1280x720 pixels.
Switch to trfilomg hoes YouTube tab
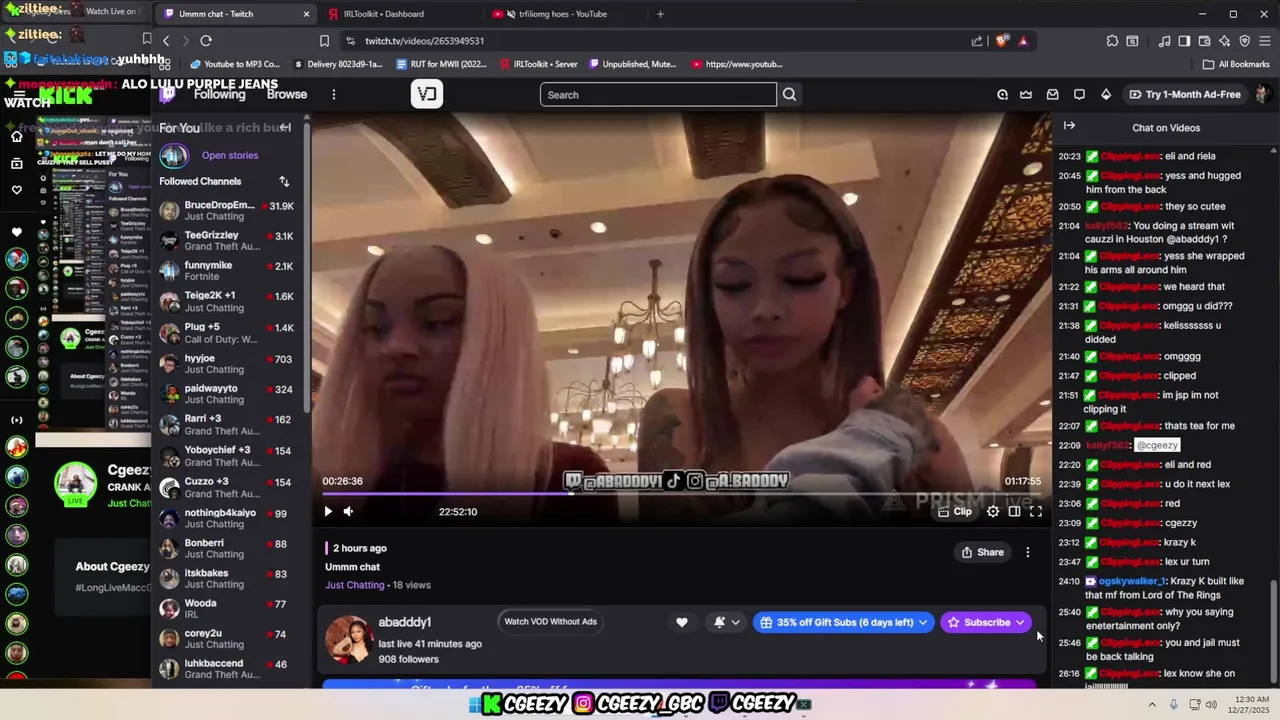[563, 14]
